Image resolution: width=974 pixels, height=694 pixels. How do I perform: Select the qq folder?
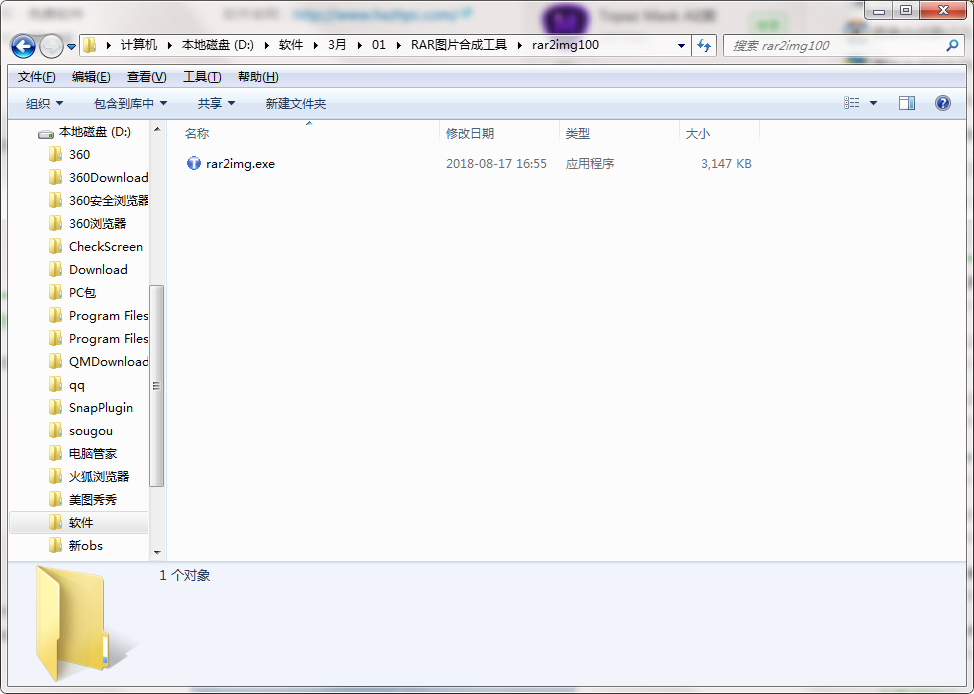click(x=76, y=385)
